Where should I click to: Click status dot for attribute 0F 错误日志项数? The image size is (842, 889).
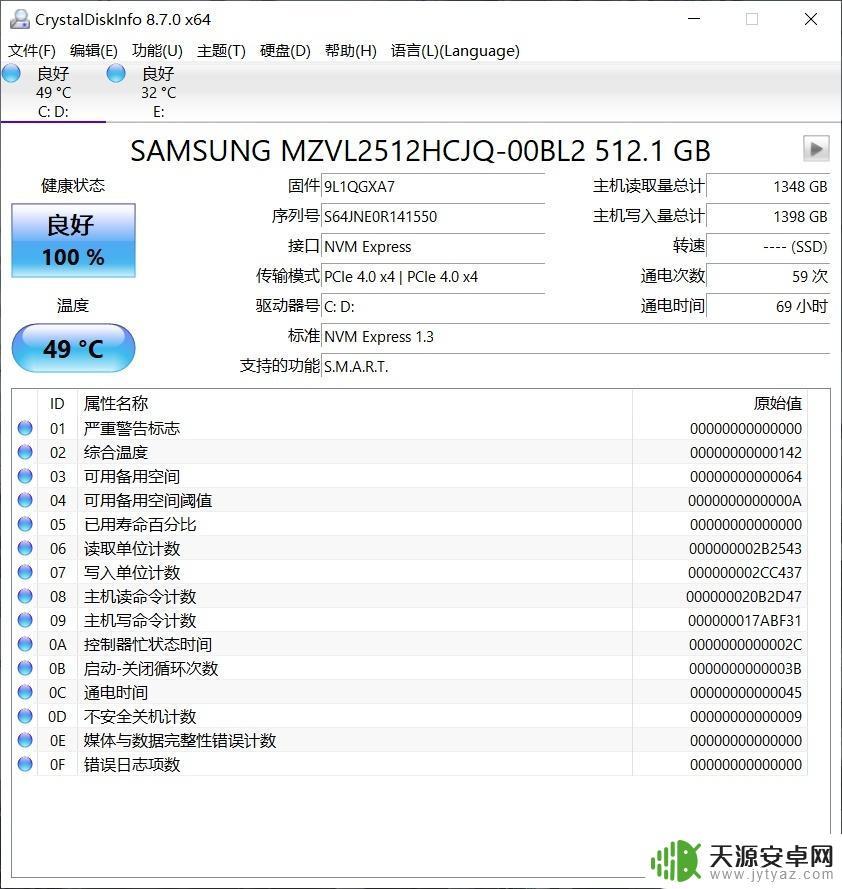[x=25, y=764]
